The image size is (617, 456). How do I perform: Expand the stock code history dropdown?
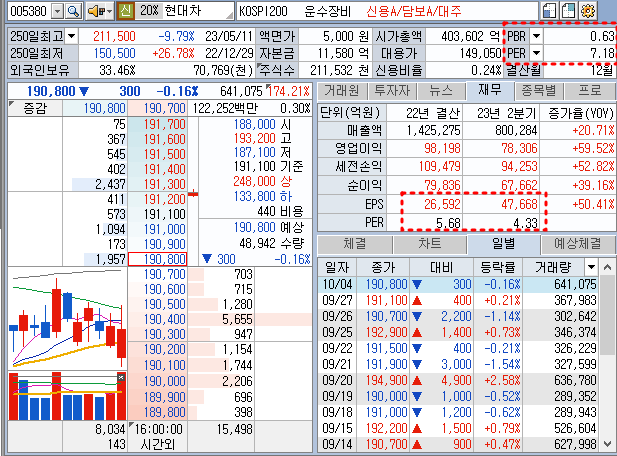(57, 11)
